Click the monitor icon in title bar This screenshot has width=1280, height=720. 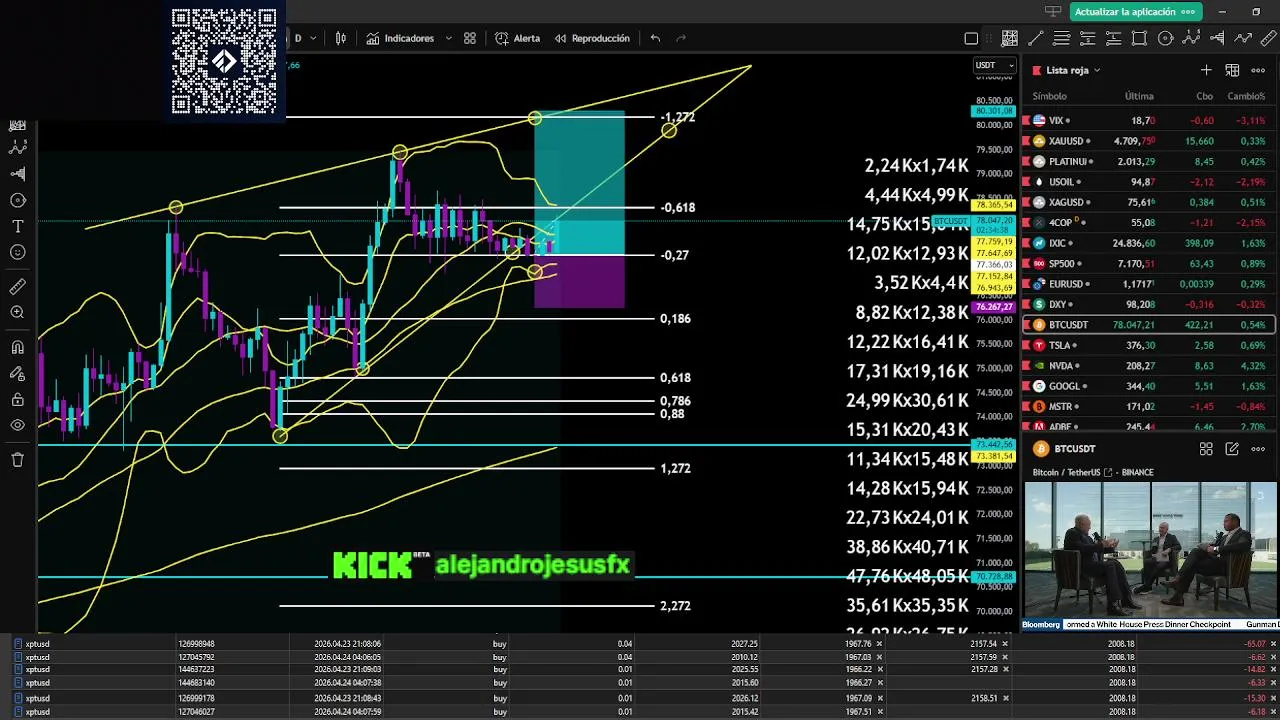pyautogui.click(x=1052, y=11)
